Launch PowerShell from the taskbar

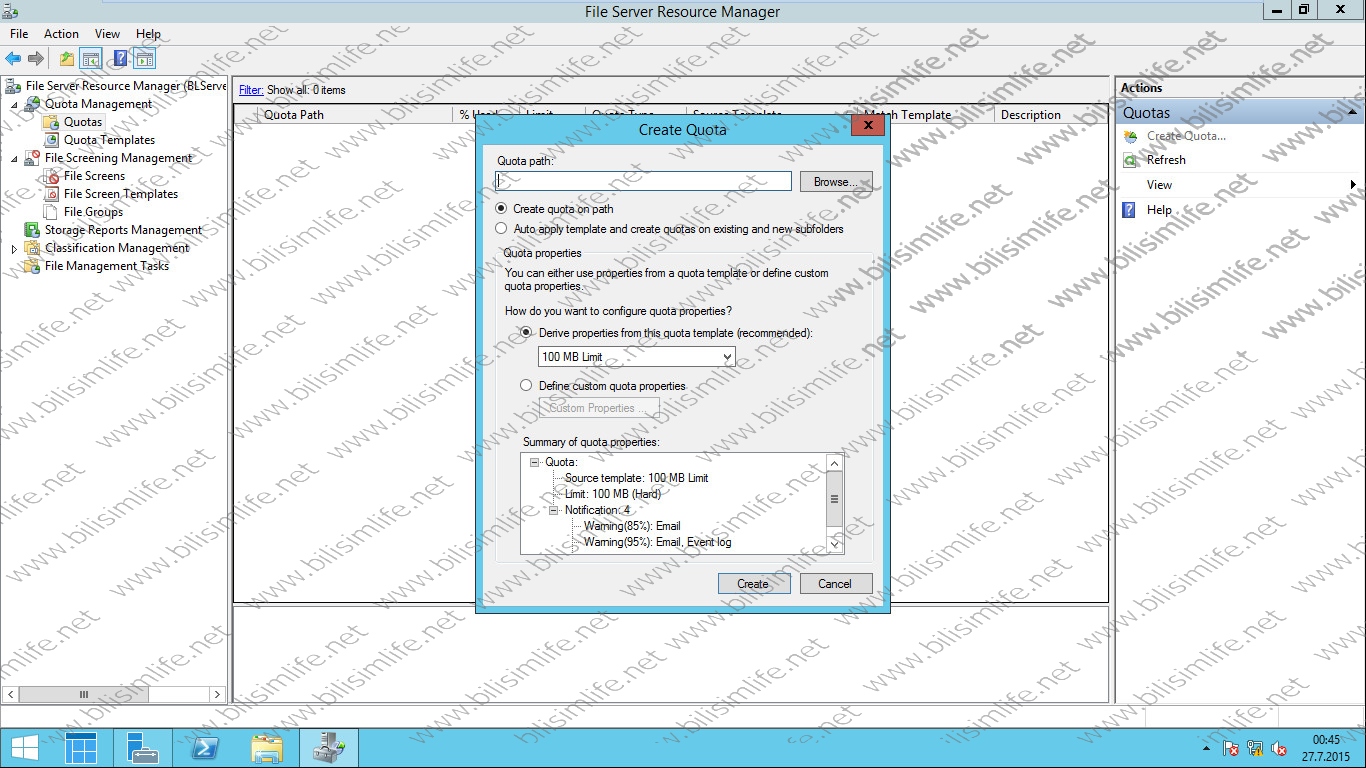[206, 748]
